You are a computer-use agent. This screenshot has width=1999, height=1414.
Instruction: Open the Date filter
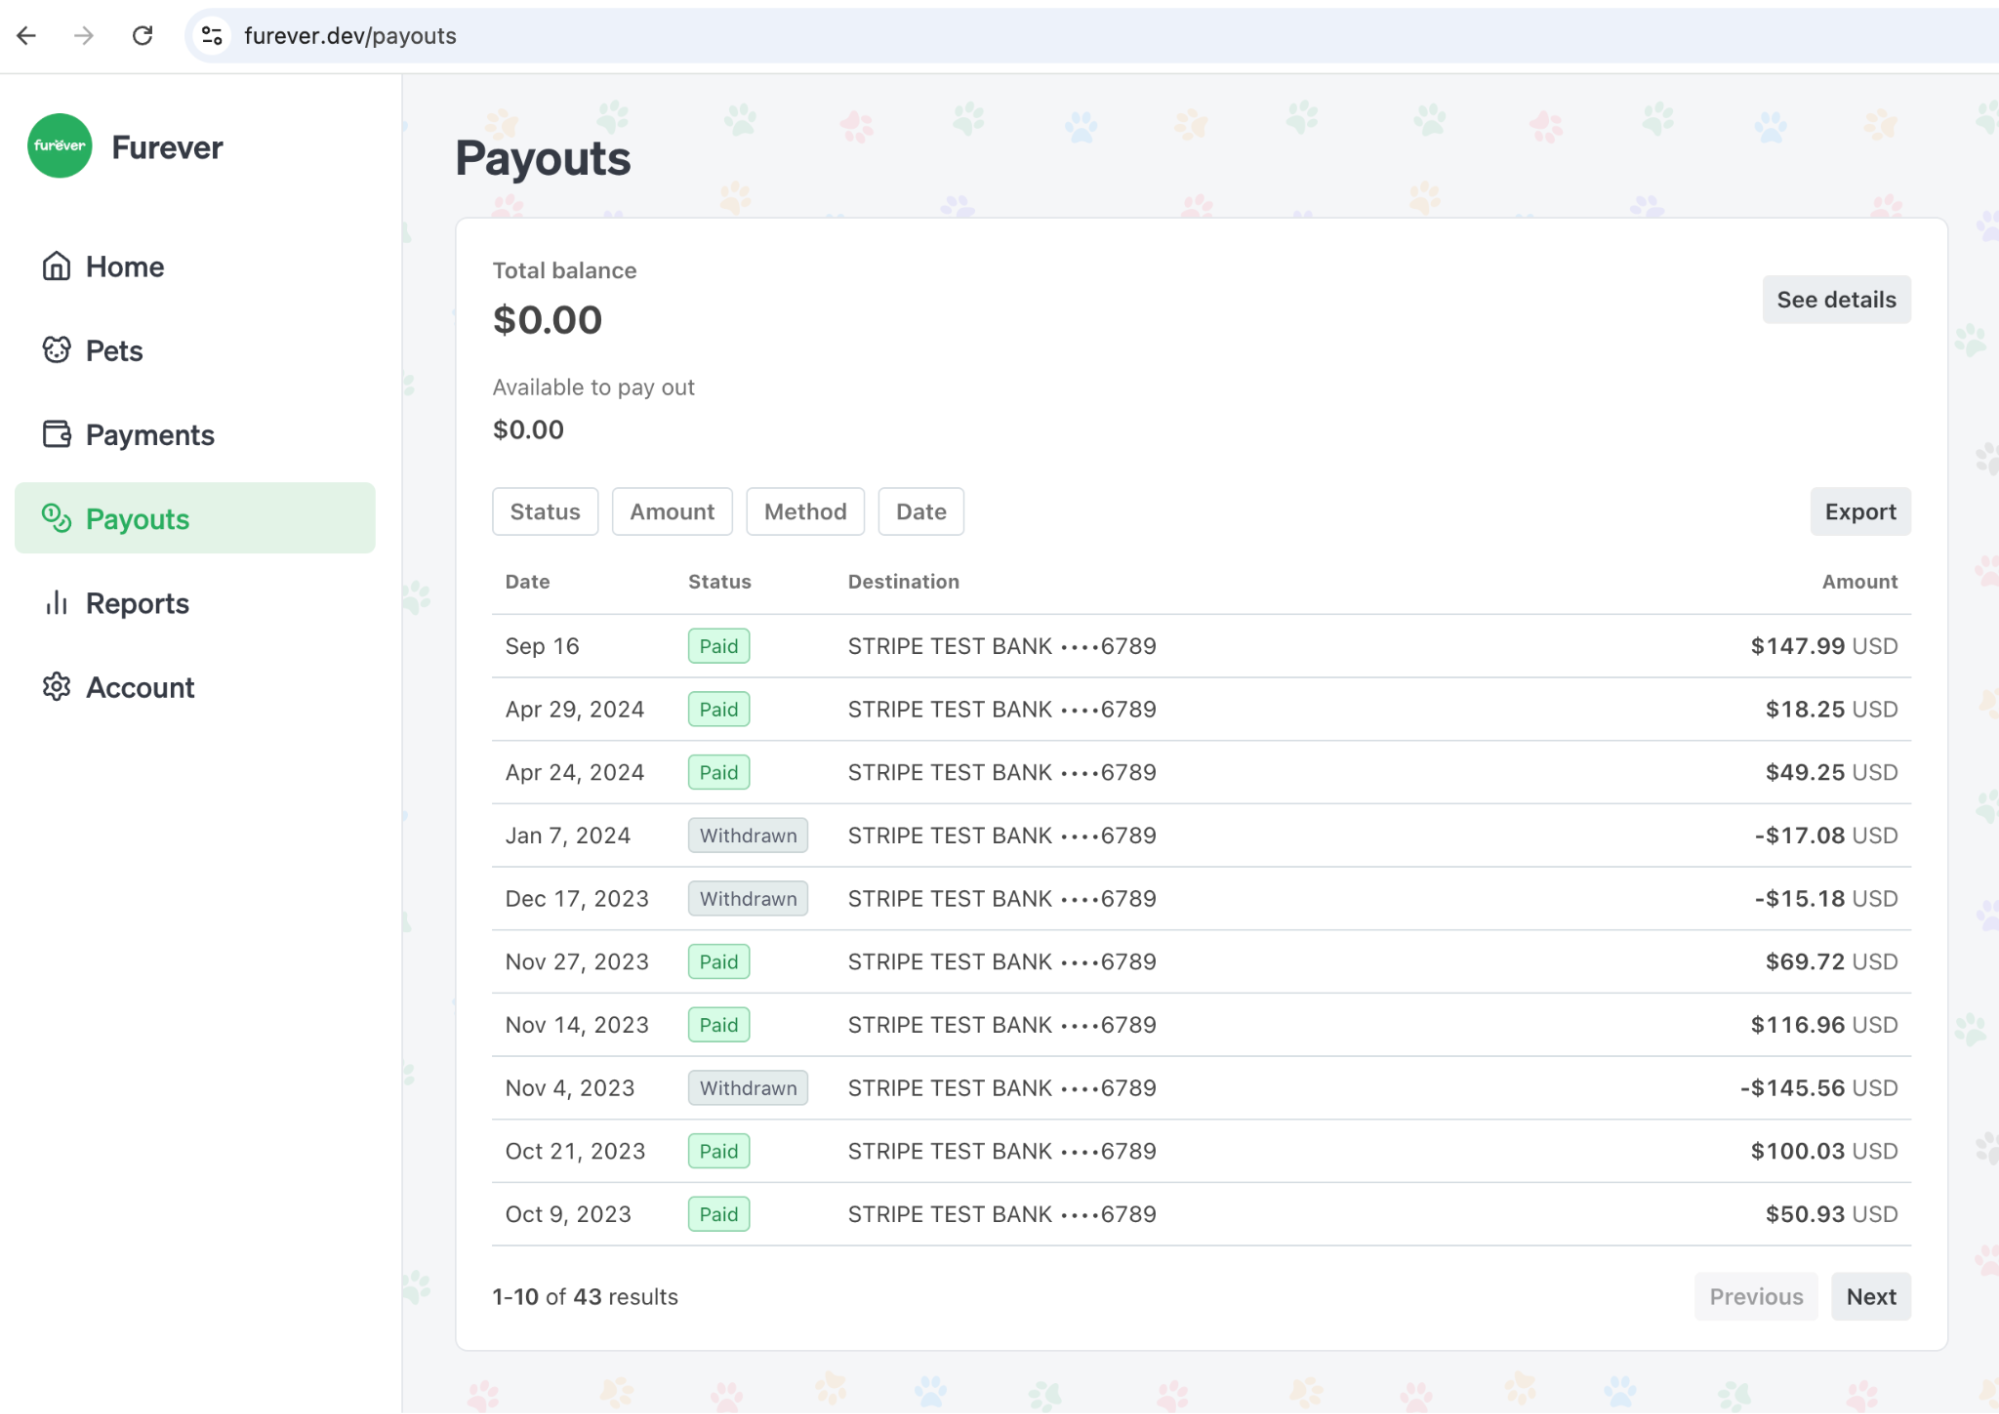coord(921,512)
